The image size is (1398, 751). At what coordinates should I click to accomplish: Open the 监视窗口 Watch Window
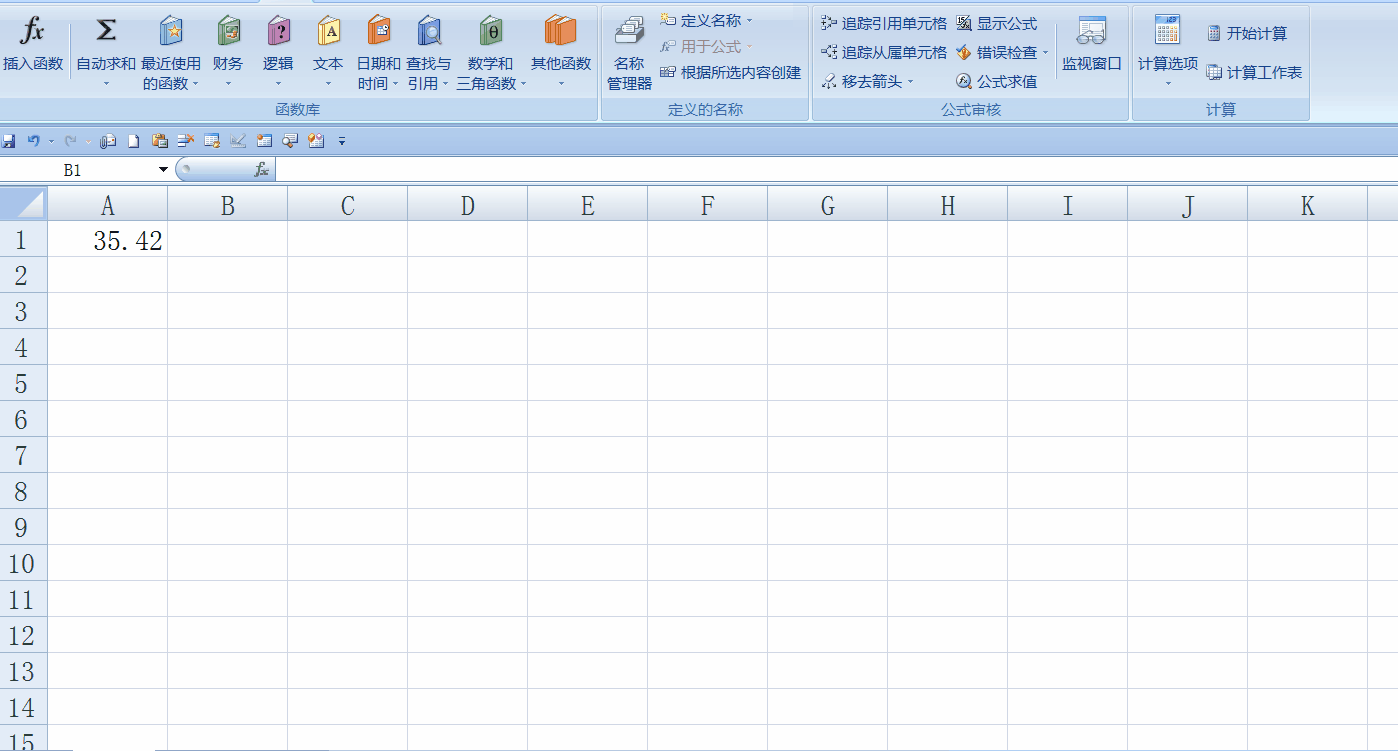click(1091, 32)
